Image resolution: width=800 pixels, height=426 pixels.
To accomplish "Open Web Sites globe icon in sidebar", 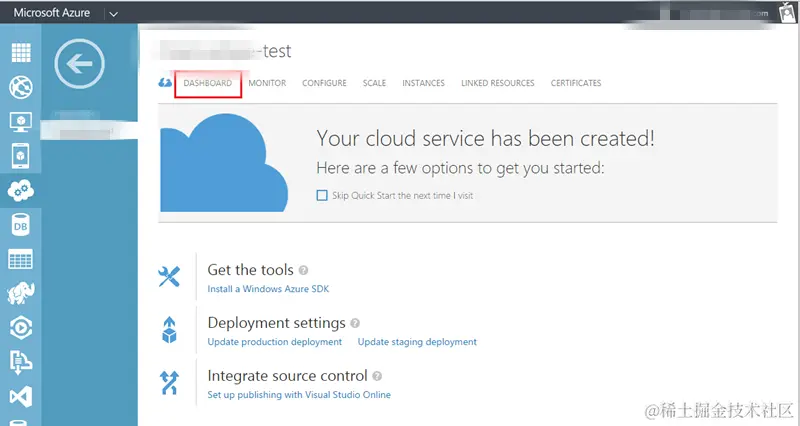I will [21, 87].
